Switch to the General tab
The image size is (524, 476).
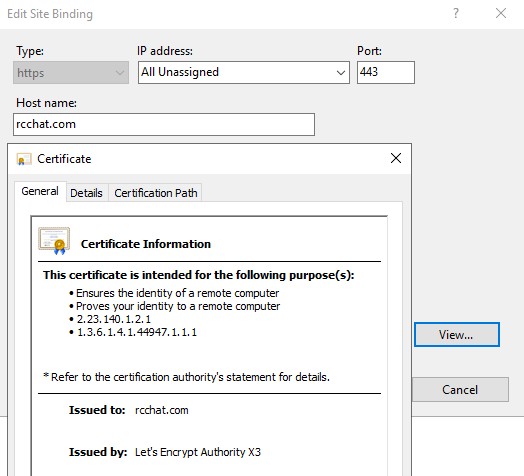click(x=40, y=191)
